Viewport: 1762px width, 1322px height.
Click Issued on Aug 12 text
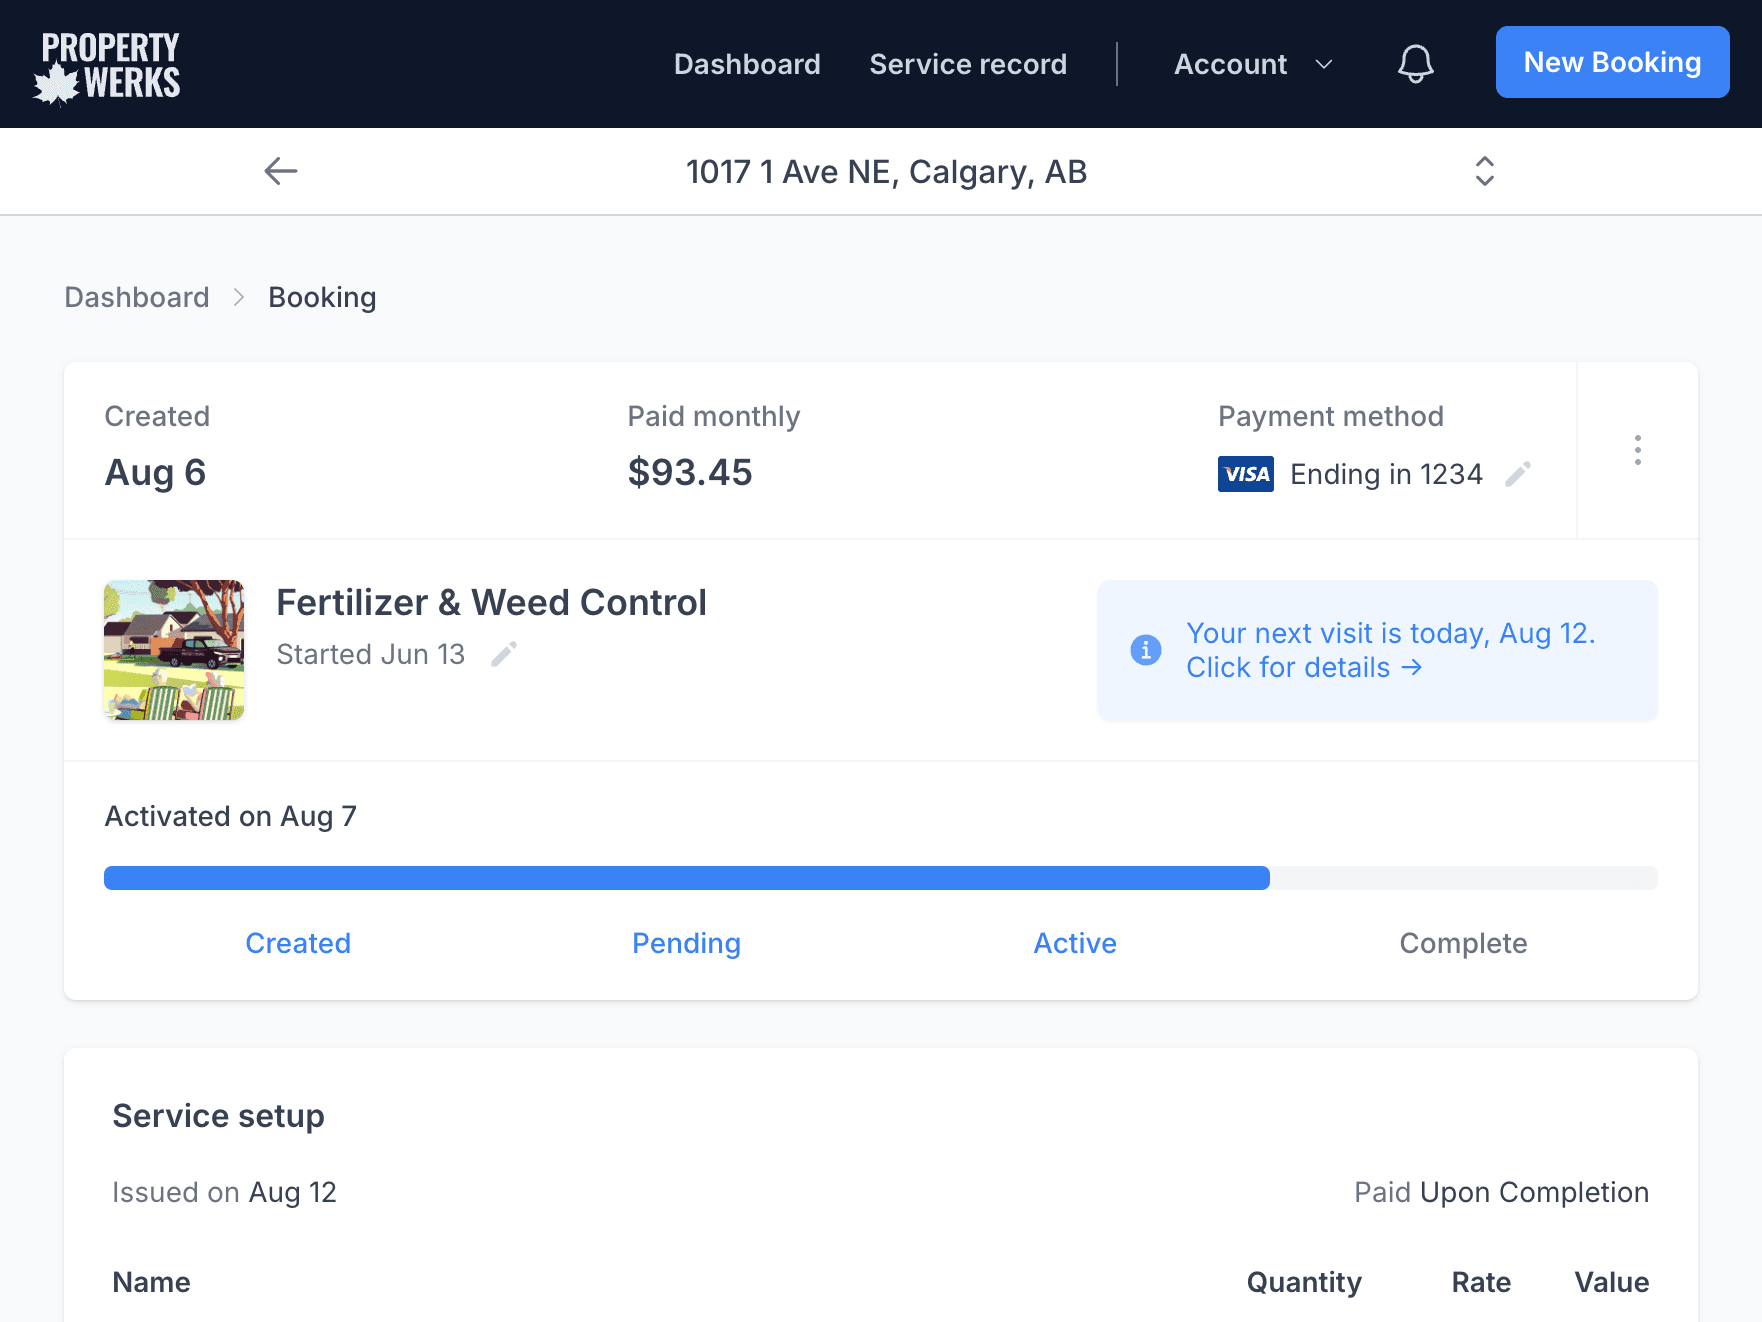224,1192
